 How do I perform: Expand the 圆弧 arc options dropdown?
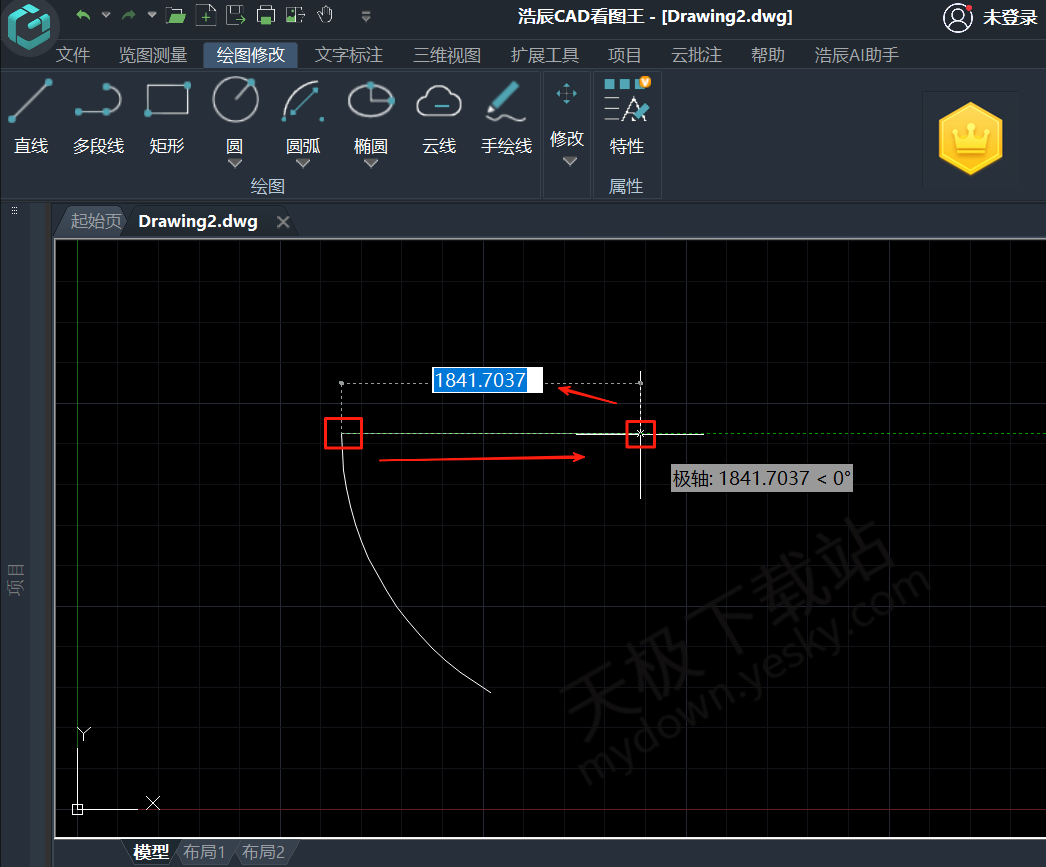click(x=303, y=163)
